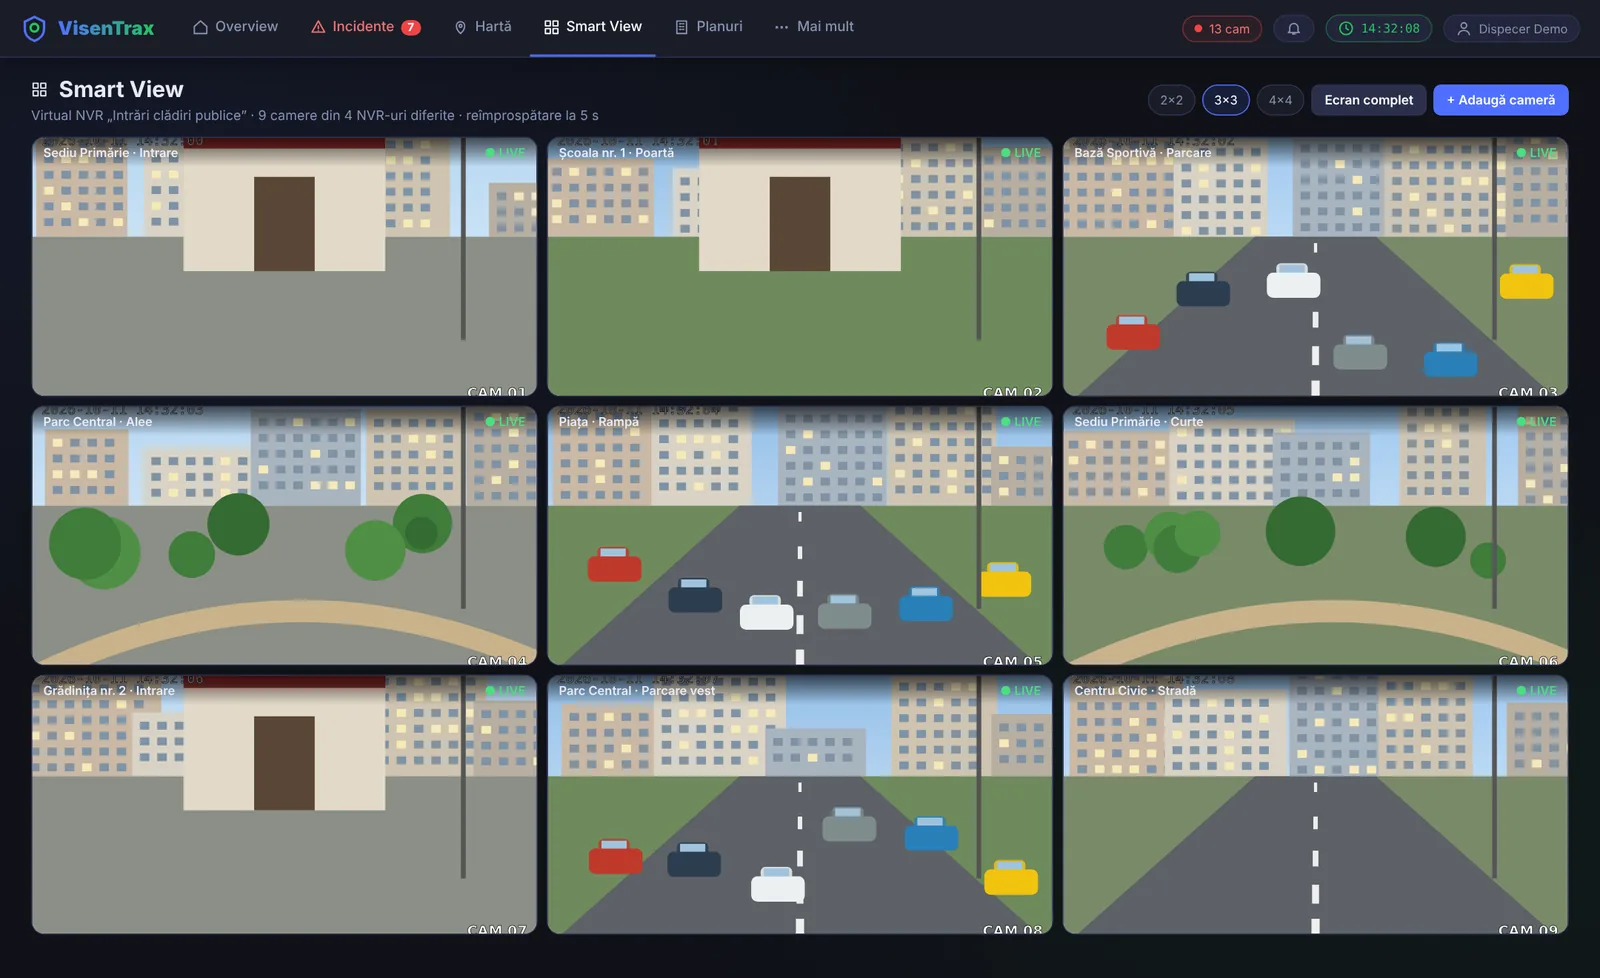Open the Sediu Primărie · Curte feed
The width and height of the screenshot is (1600, 978).
(1315, 536)
